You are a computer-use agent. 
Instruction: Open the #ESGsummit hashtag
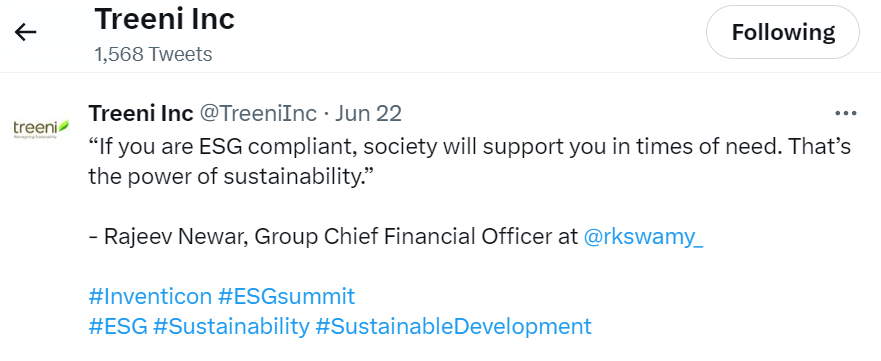coord(287,296)
